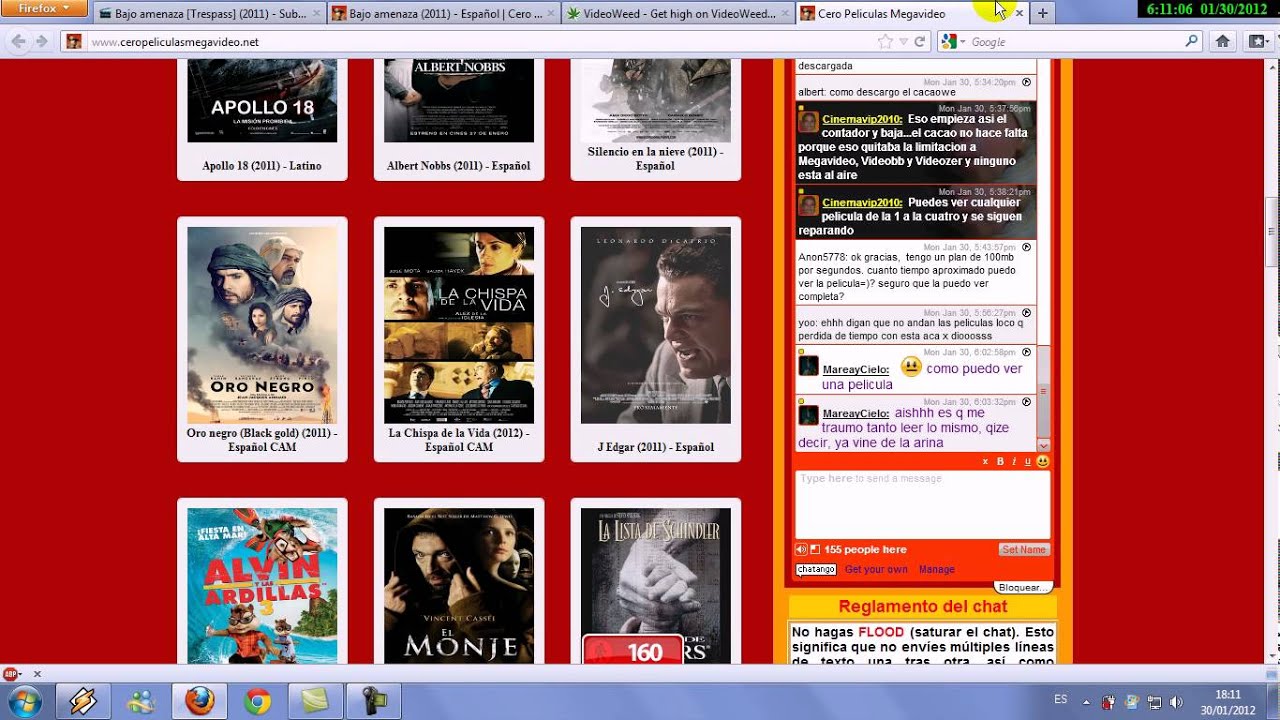Click the Bloquear... Adblock tab

click(x=1024, y=587)
